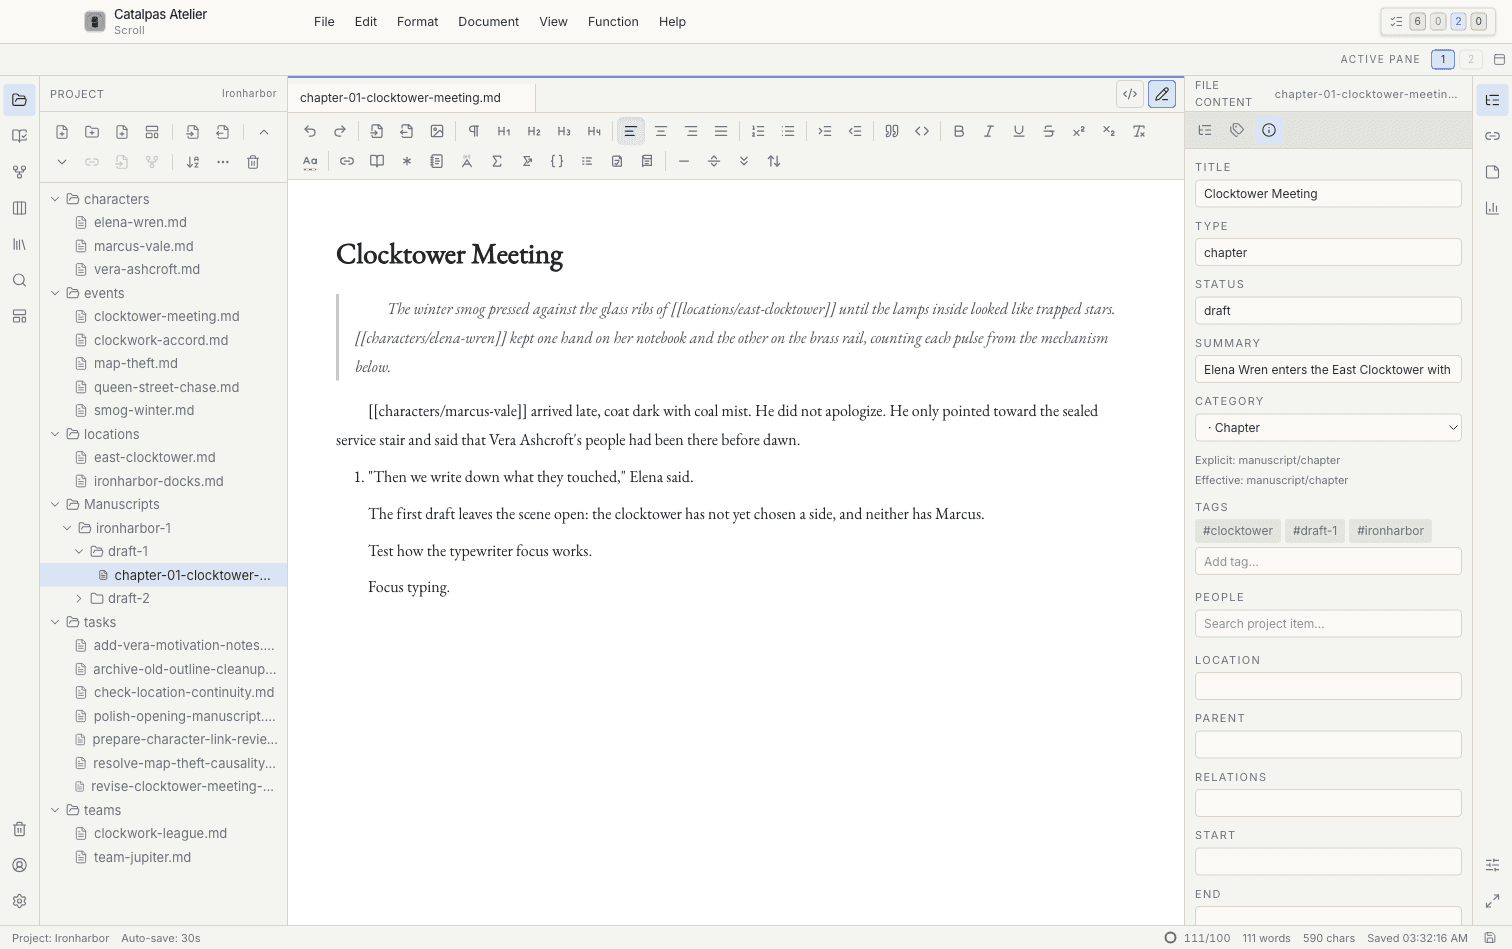Collapse the events folder

[x=56, y=293]
